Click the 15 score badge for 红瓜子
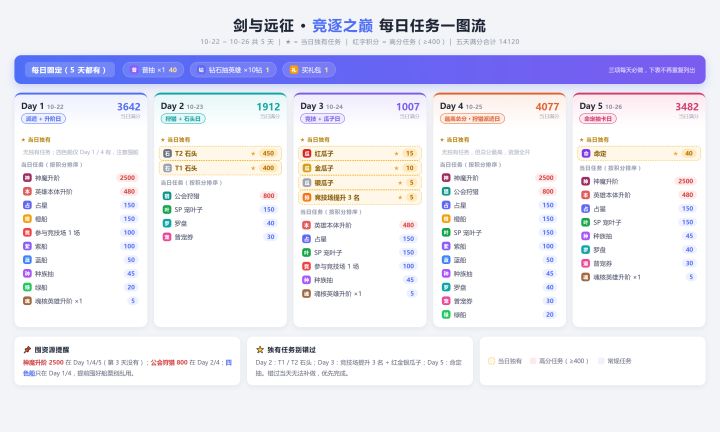Viewport: 720px width, 432px height. [410, 154]
